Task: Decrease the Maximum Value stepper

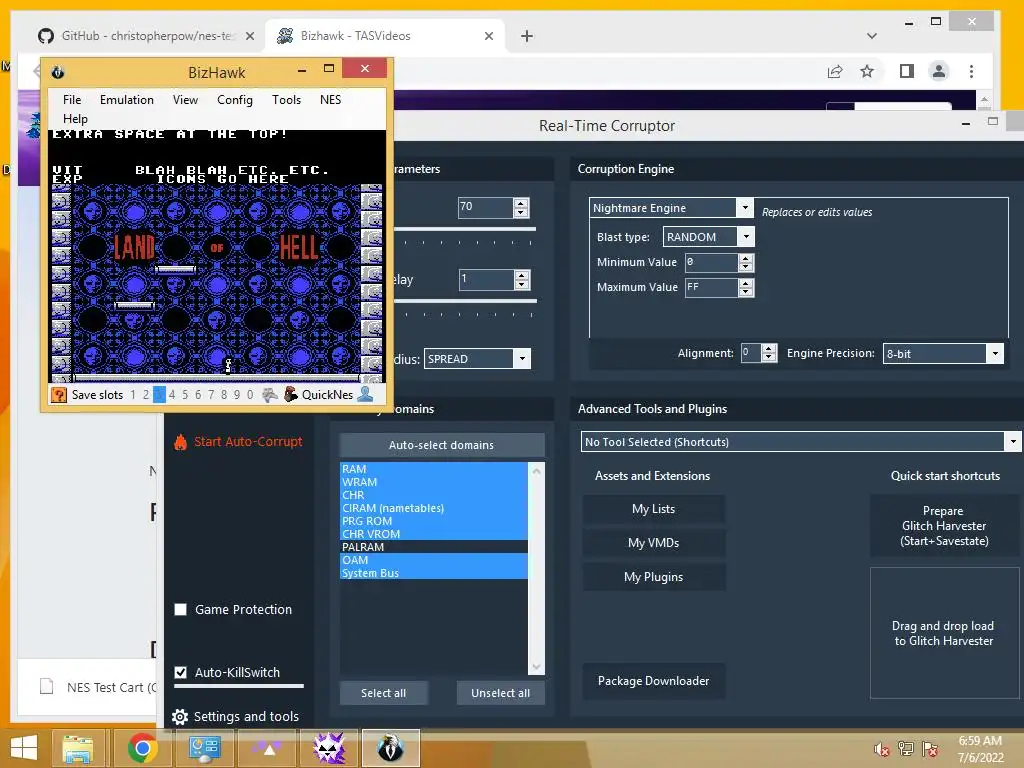Action: point(746,292)
